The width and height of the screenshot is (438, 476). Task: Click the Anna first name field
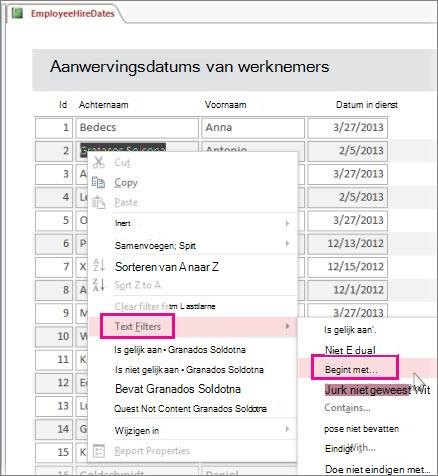(253, 128)
